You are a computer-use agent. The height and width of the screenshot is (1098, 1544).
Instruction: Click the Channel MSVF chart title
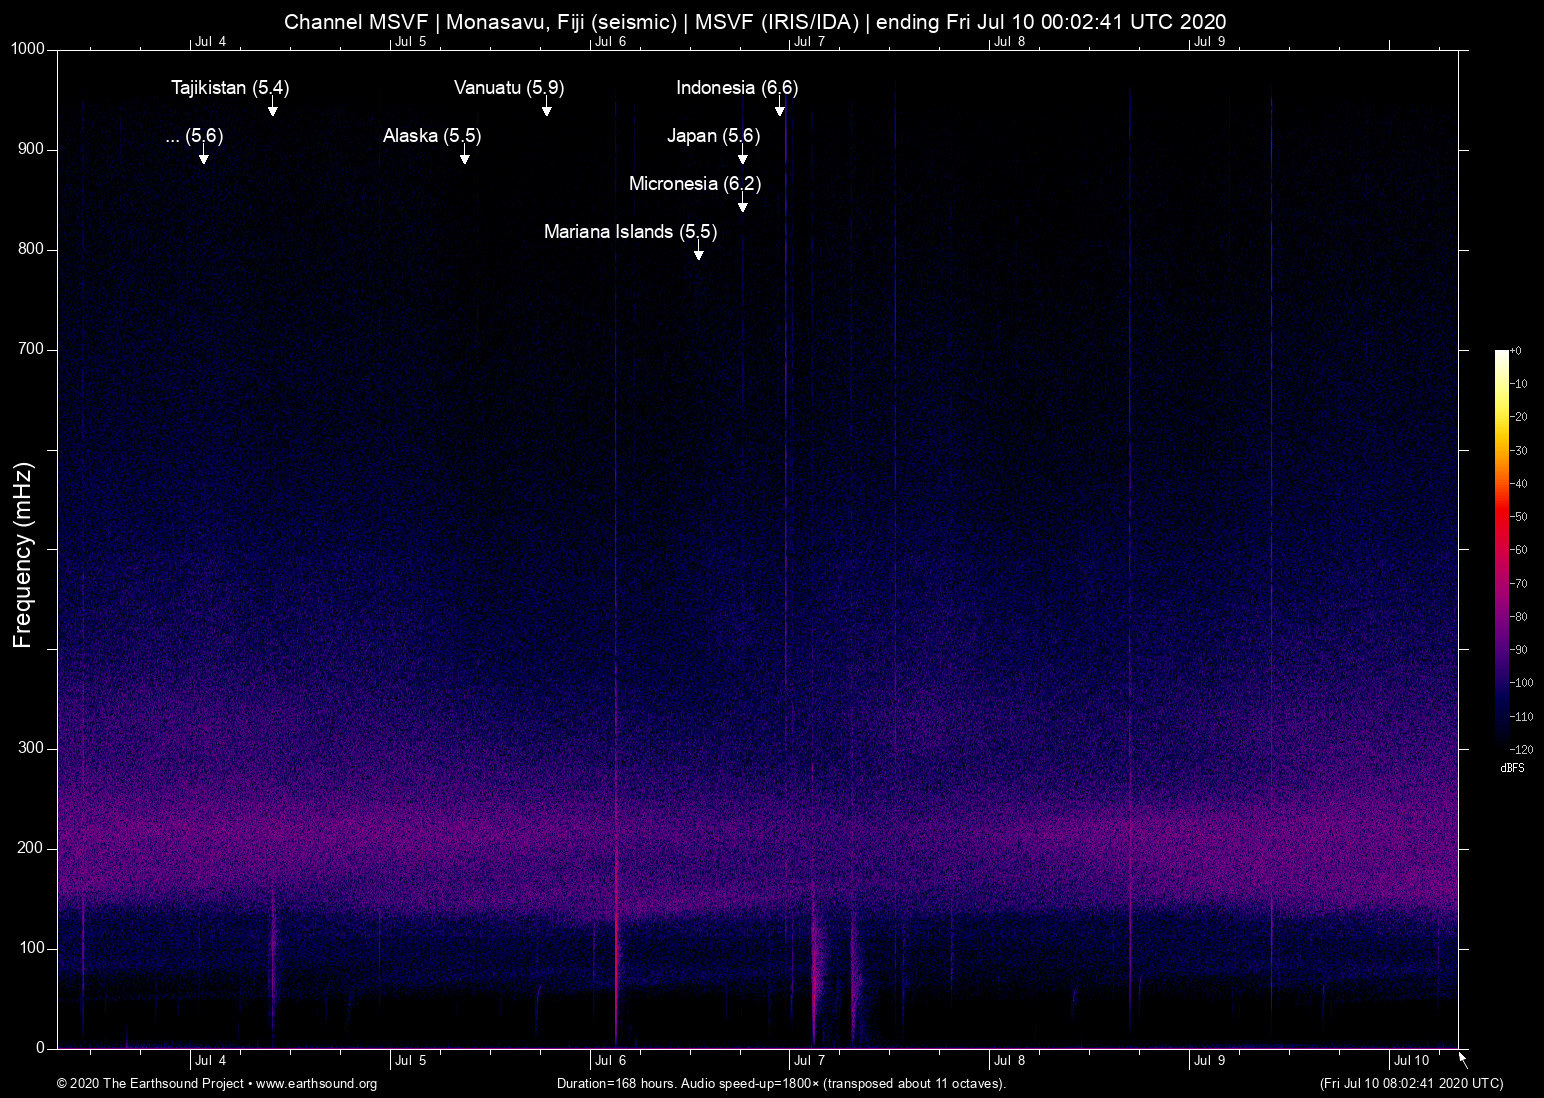755,22
